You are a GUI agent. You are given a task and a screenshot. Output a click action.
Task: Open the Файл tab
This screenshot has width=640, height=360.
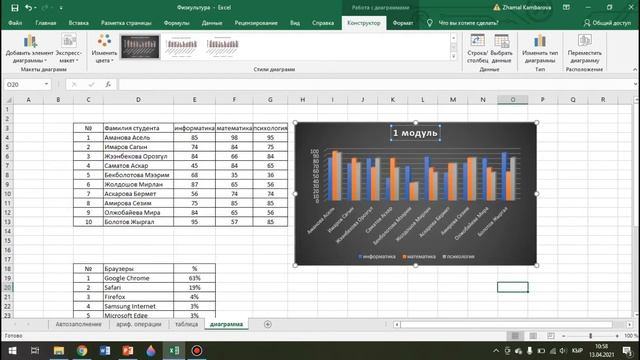point(15,23)
